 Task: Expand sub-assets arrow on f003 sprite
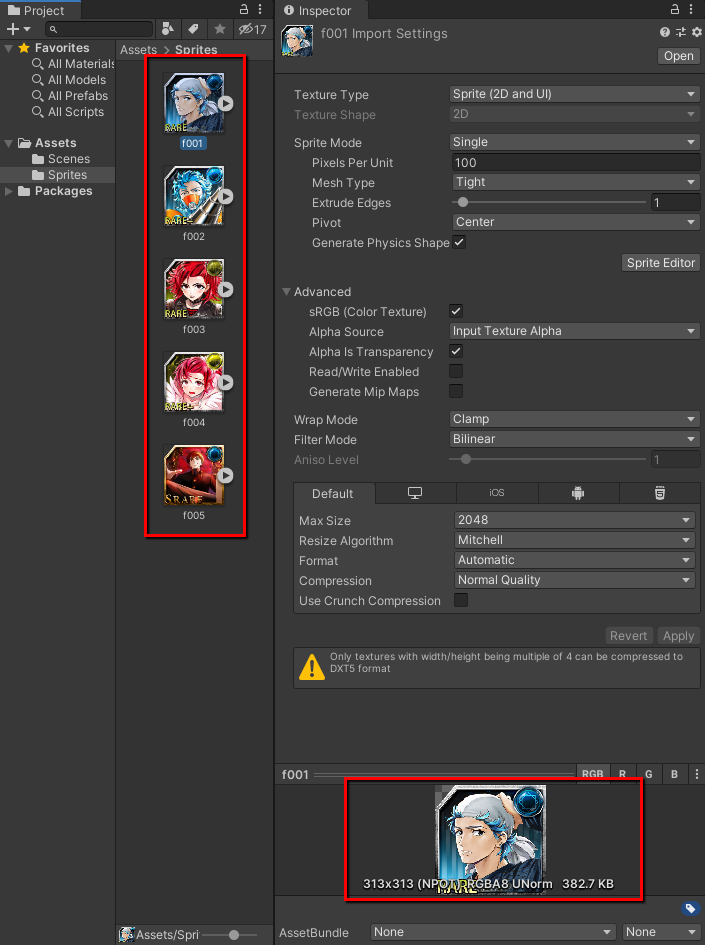coord(225,290)
